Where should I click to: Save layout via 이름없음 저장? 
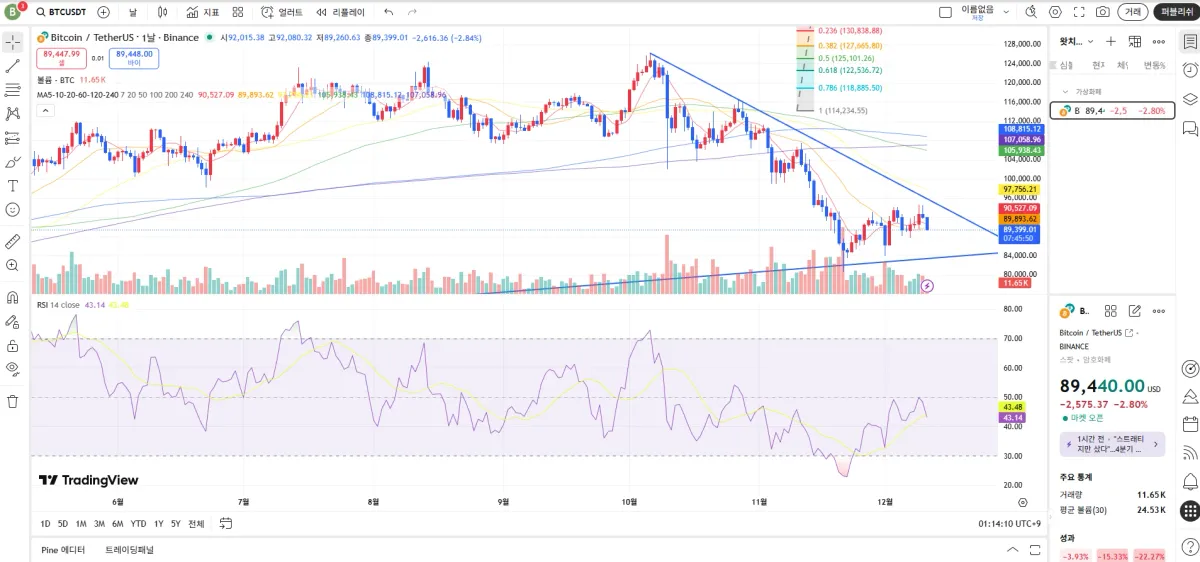978,12
